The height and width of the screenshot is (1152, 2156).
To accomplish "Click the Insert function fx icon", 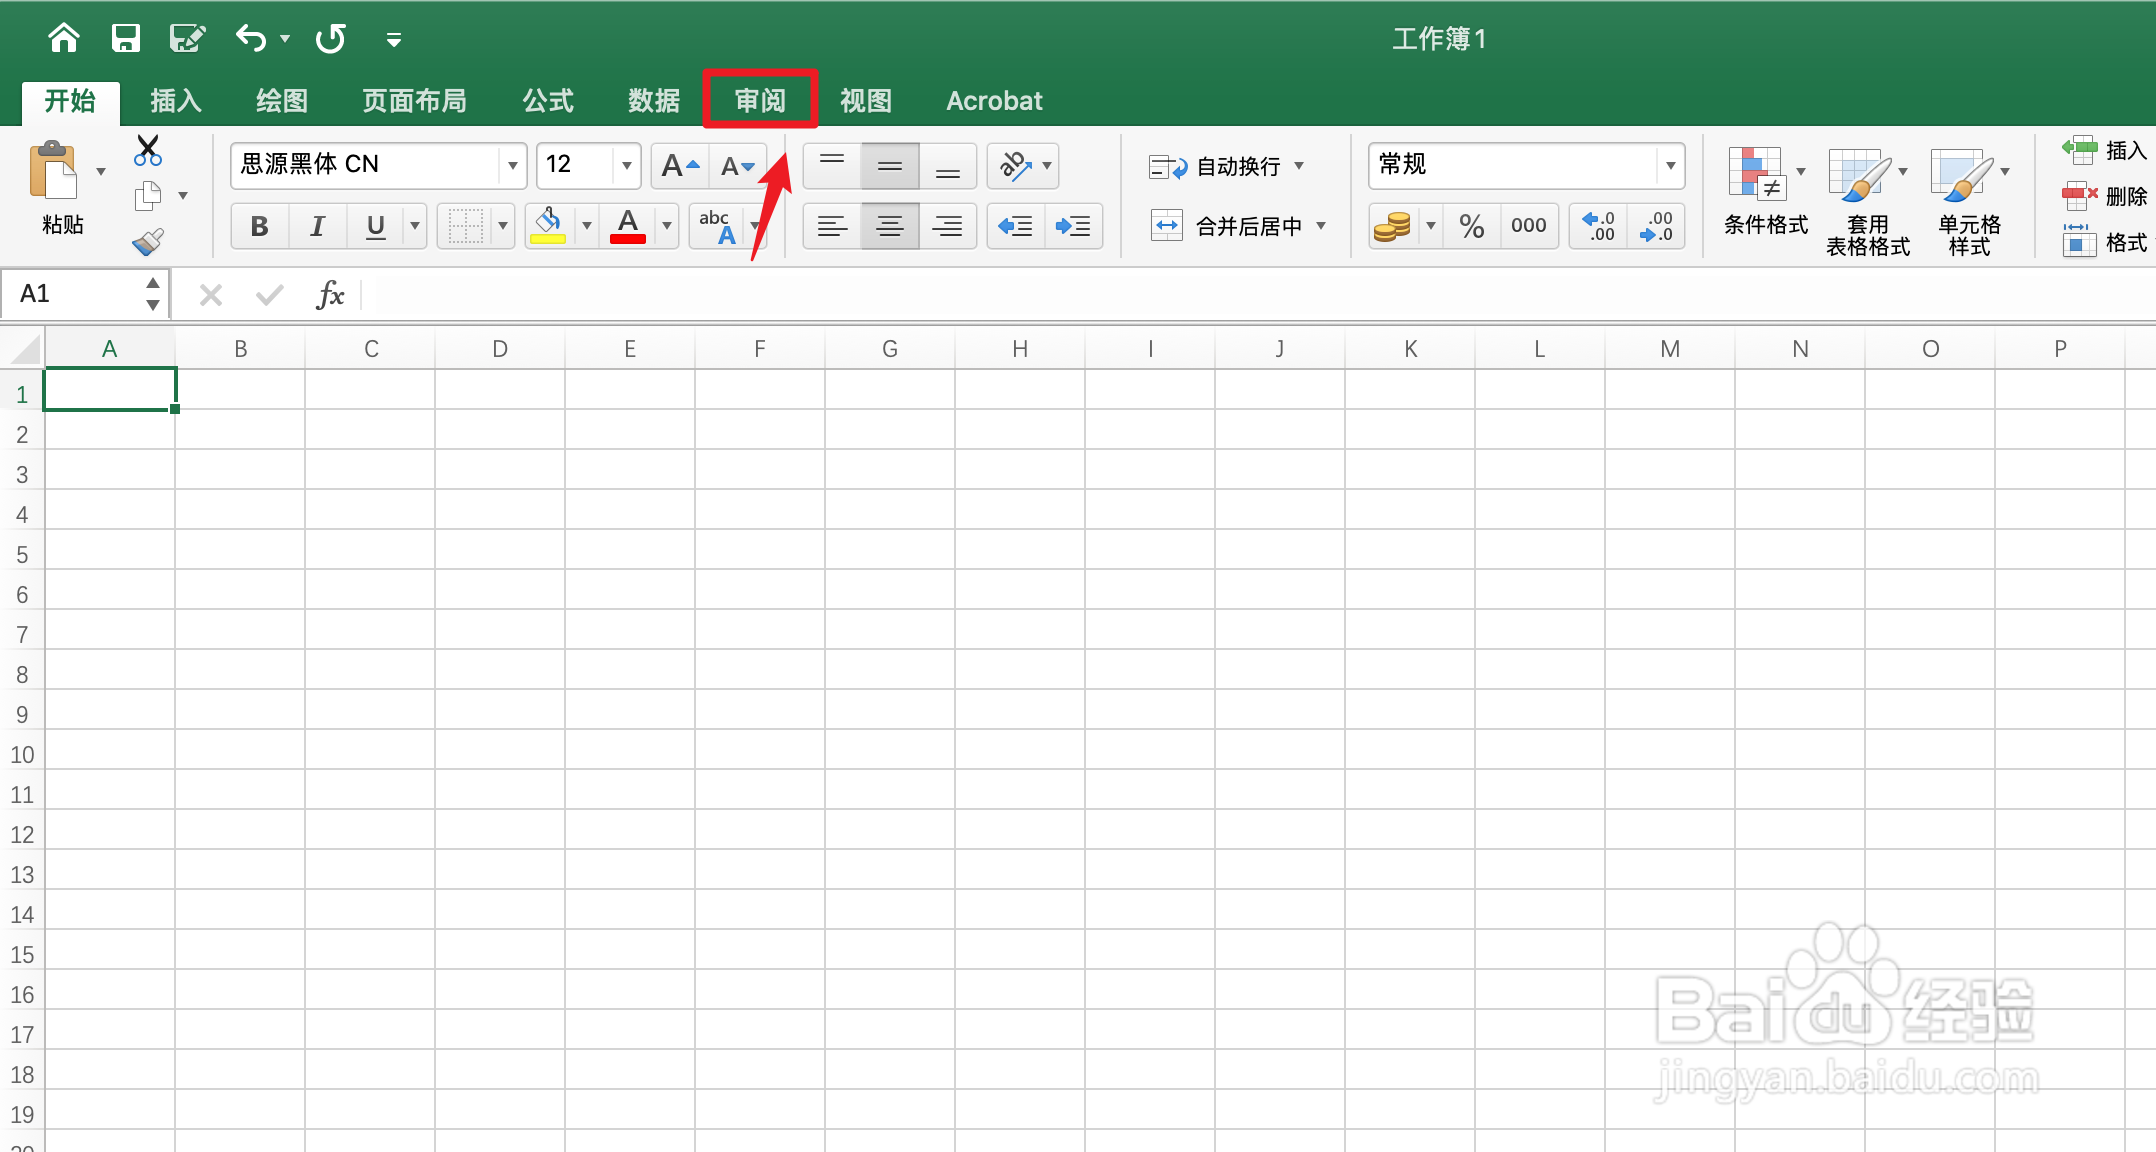I will pos(330,295).
